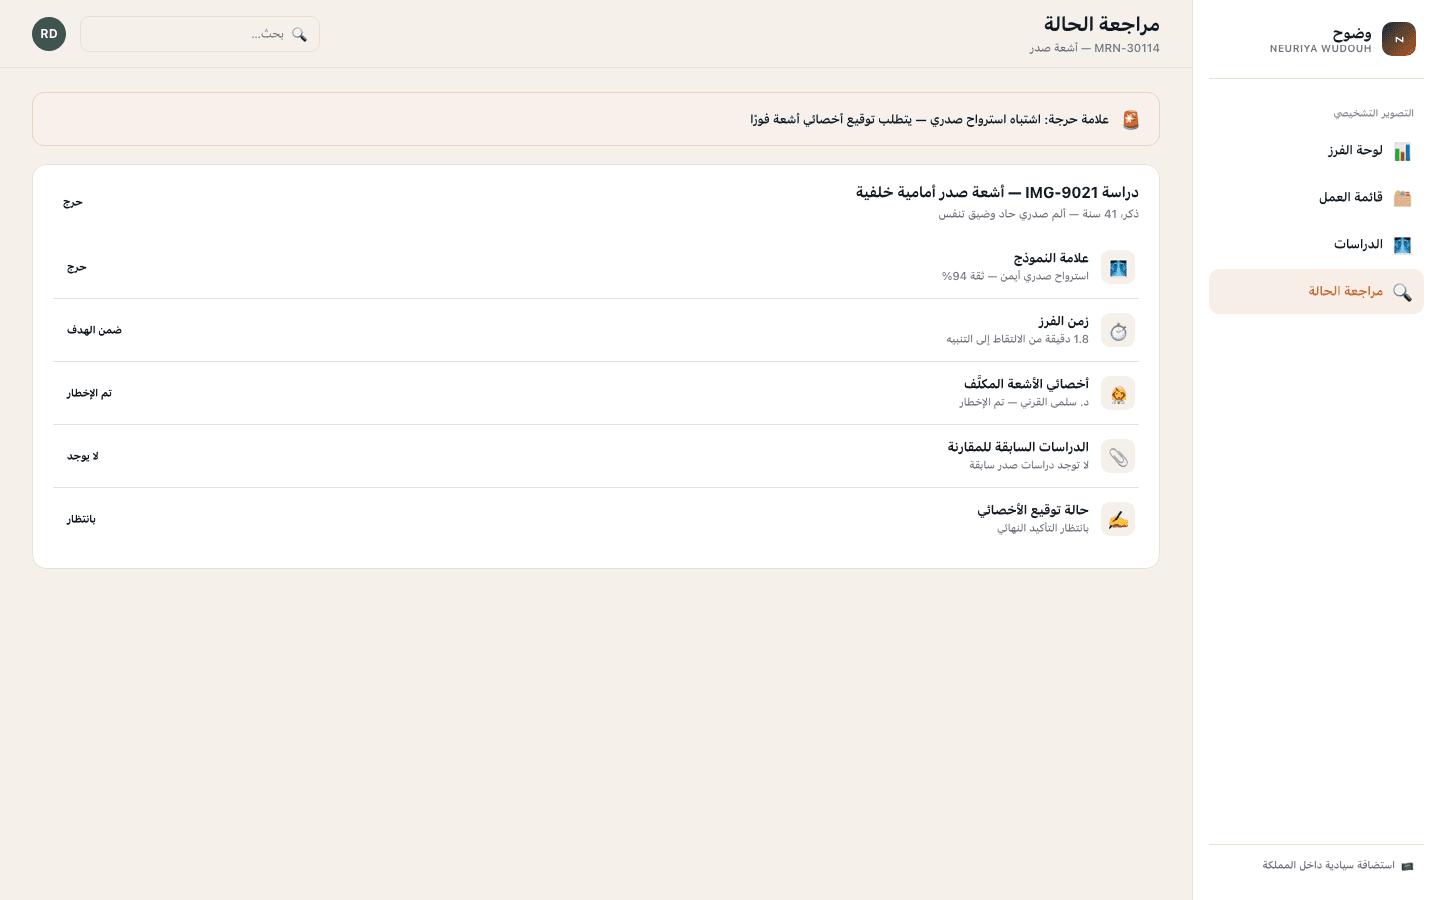Click the ذكر، 41 سنة patient description
Screen dimensions: 1440x900
coord(1038,214)
